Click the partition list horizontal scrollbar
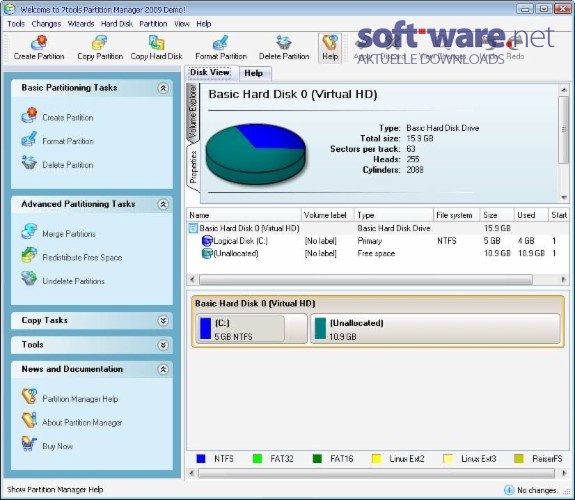Image resolution: width=575 pixels, height=500 pixels. coord(366,280)
